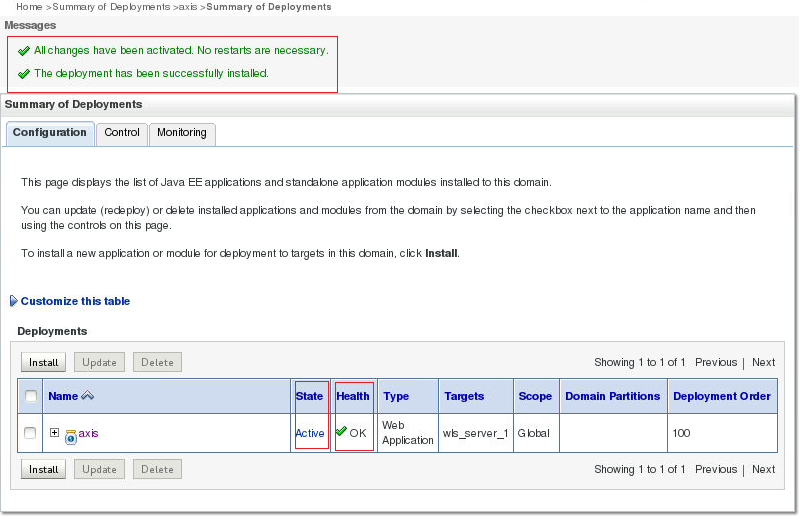
Task: Switch to the Control tab
Action: coord(121,133)
